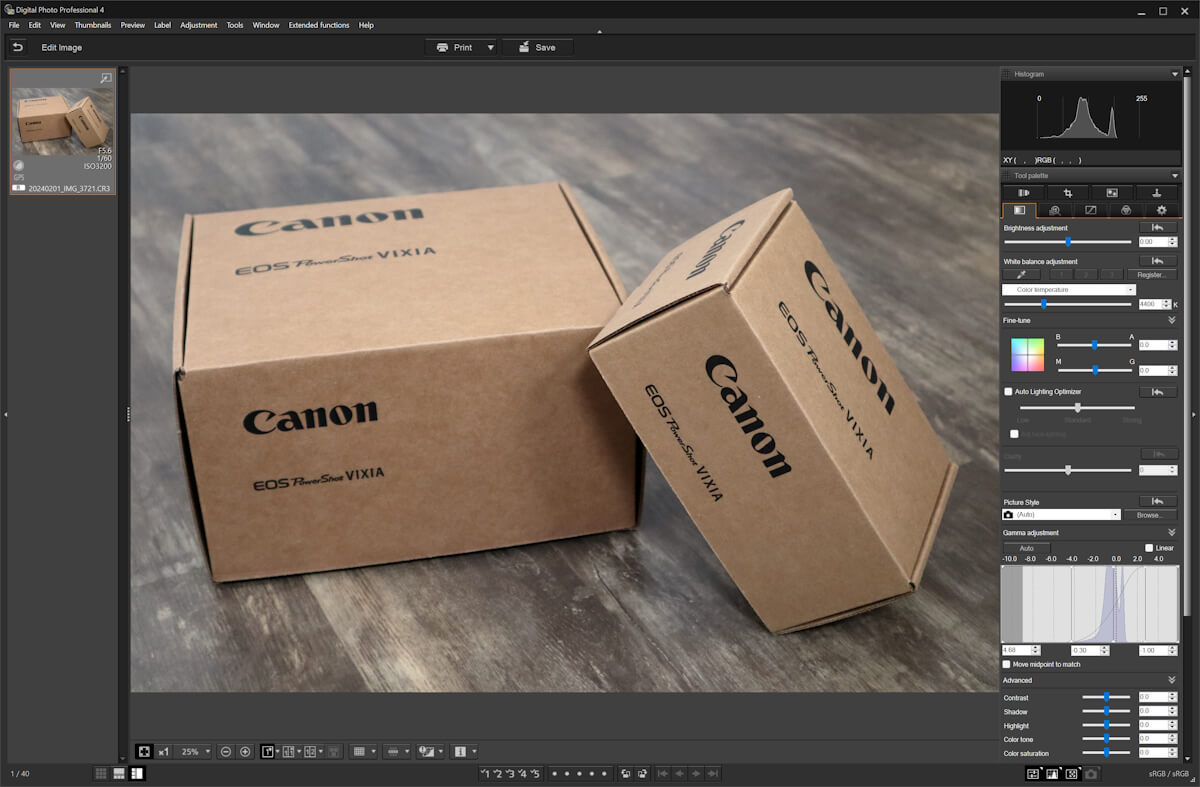Collapse the Advanced section
Viewport: 1200px width, 787px height.
(1171, 680)
